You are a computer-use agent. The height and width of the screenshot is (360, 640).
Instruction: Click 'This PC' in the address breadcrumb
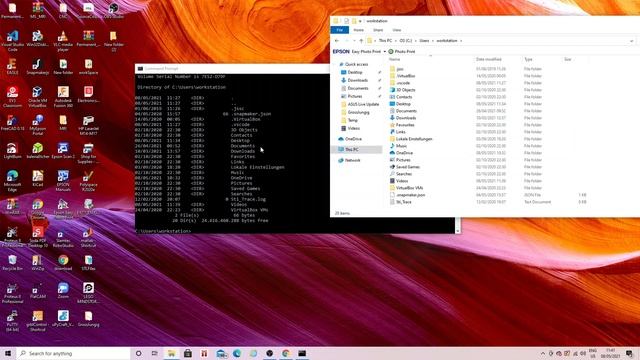[x=385, y=41]
